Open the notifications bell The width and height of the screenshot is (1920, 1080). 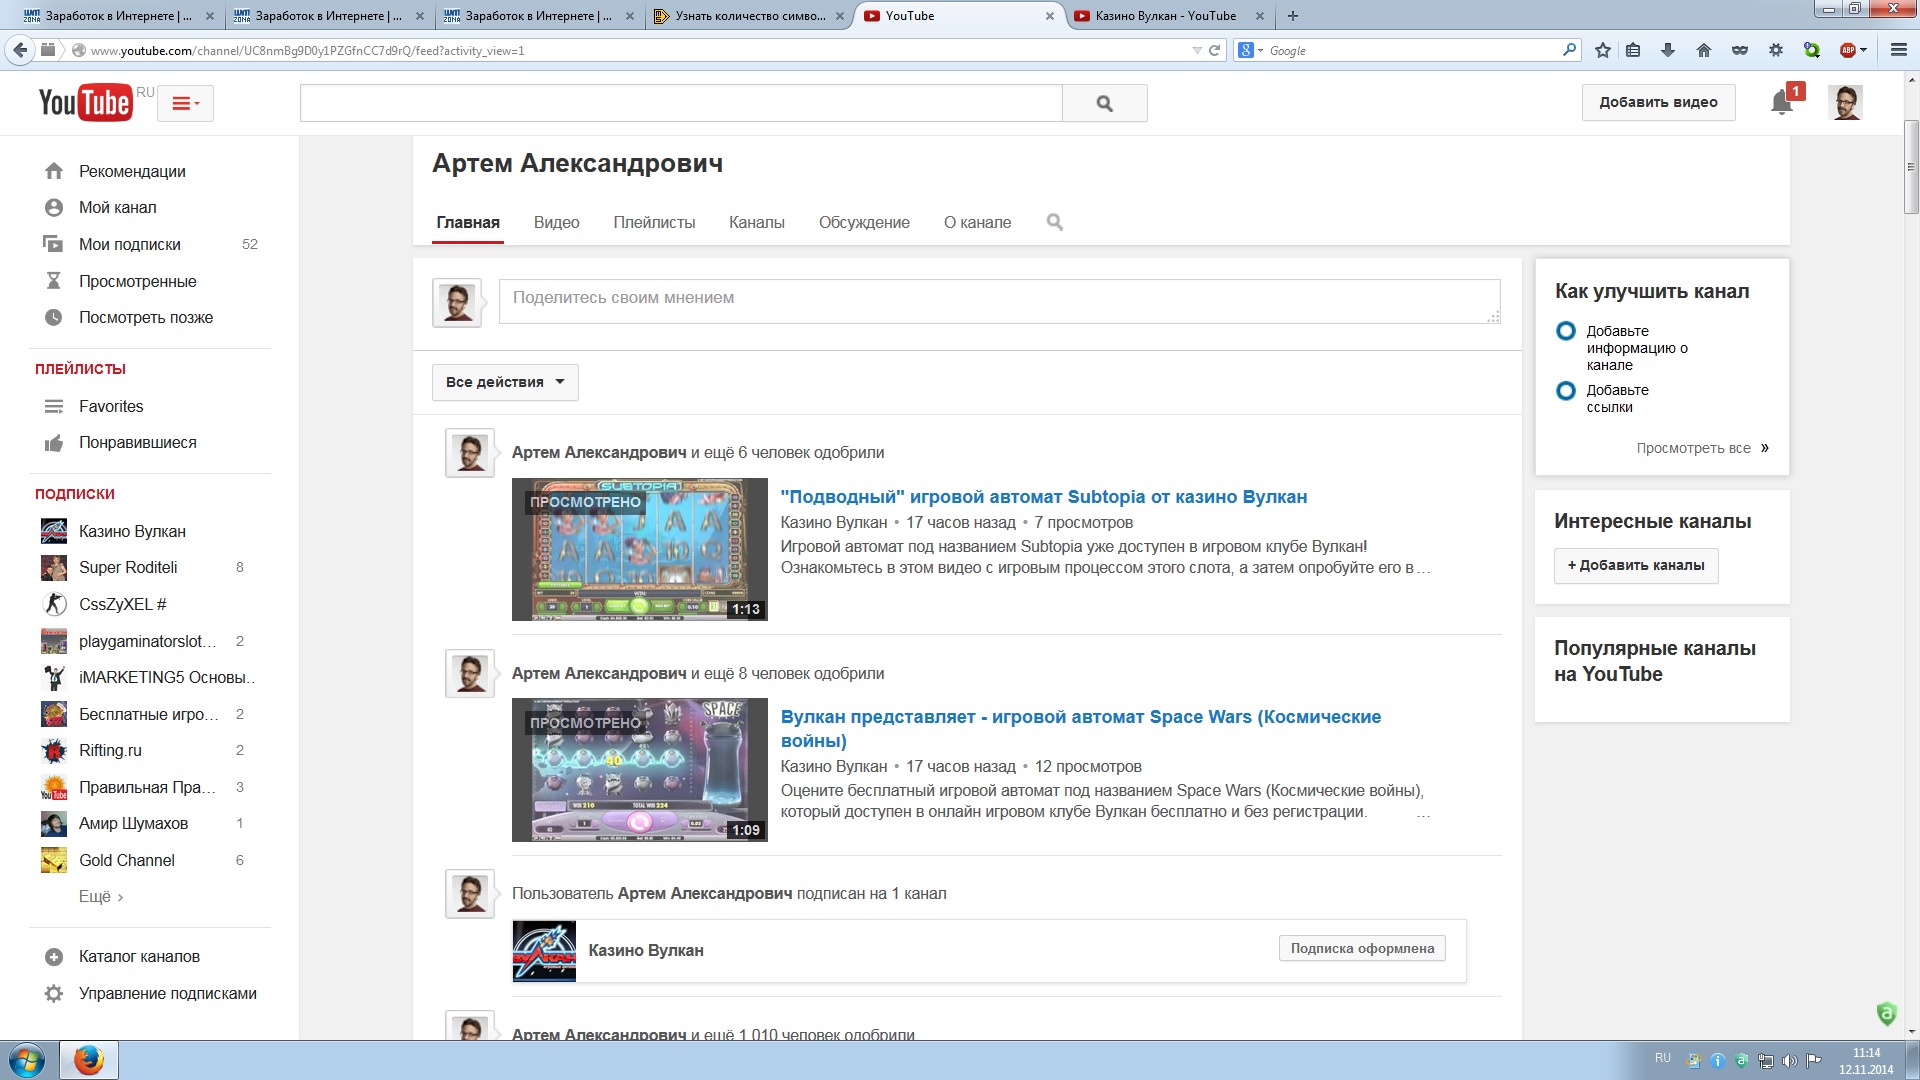[1781, 102]
